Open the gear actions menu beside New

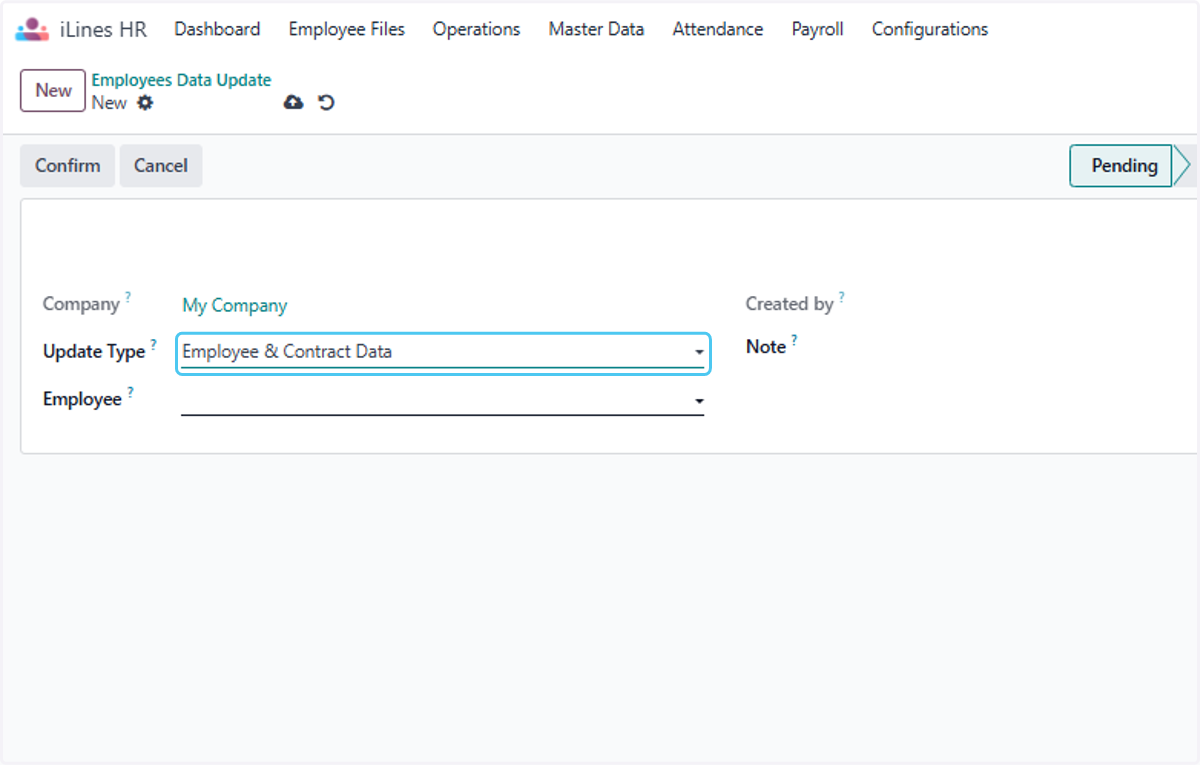(145, 103)
